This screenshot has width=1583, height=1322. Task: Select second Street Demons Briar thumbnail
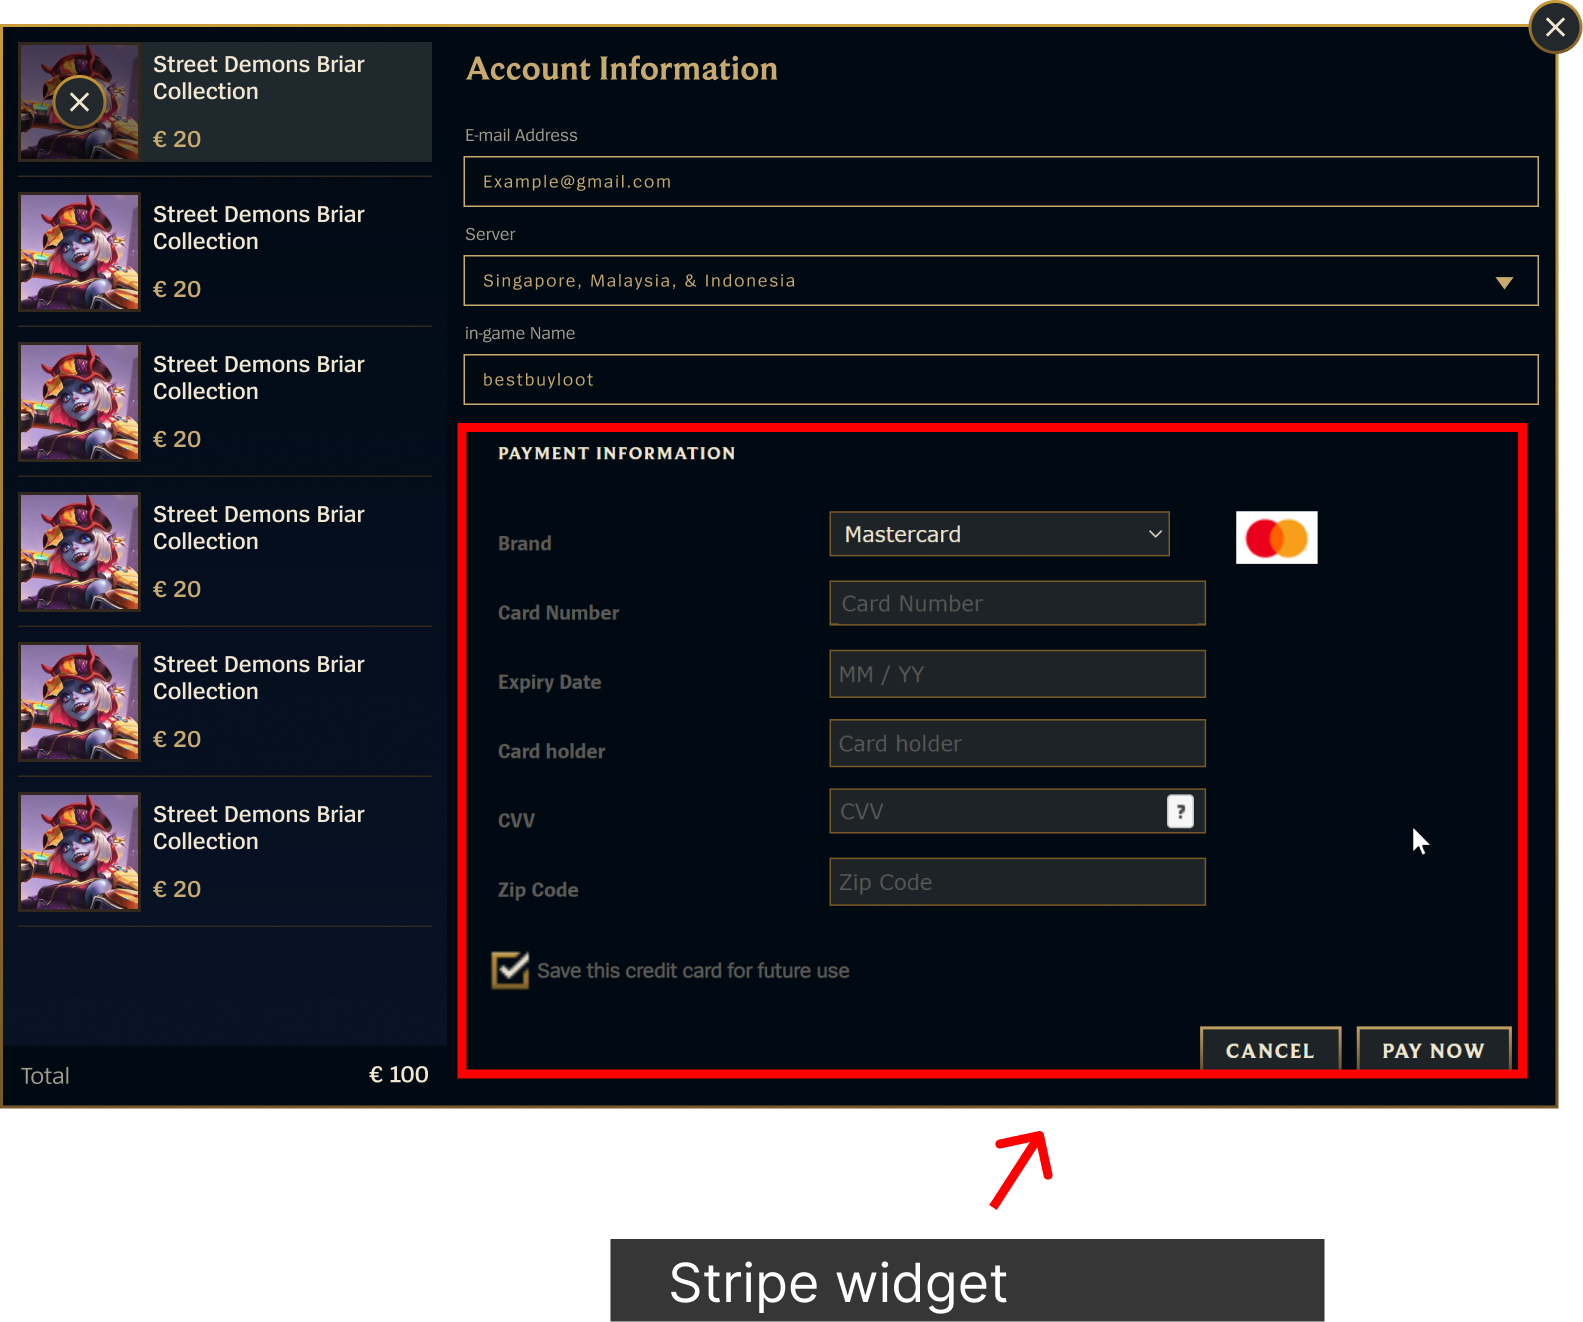click(x=80, y=252)
